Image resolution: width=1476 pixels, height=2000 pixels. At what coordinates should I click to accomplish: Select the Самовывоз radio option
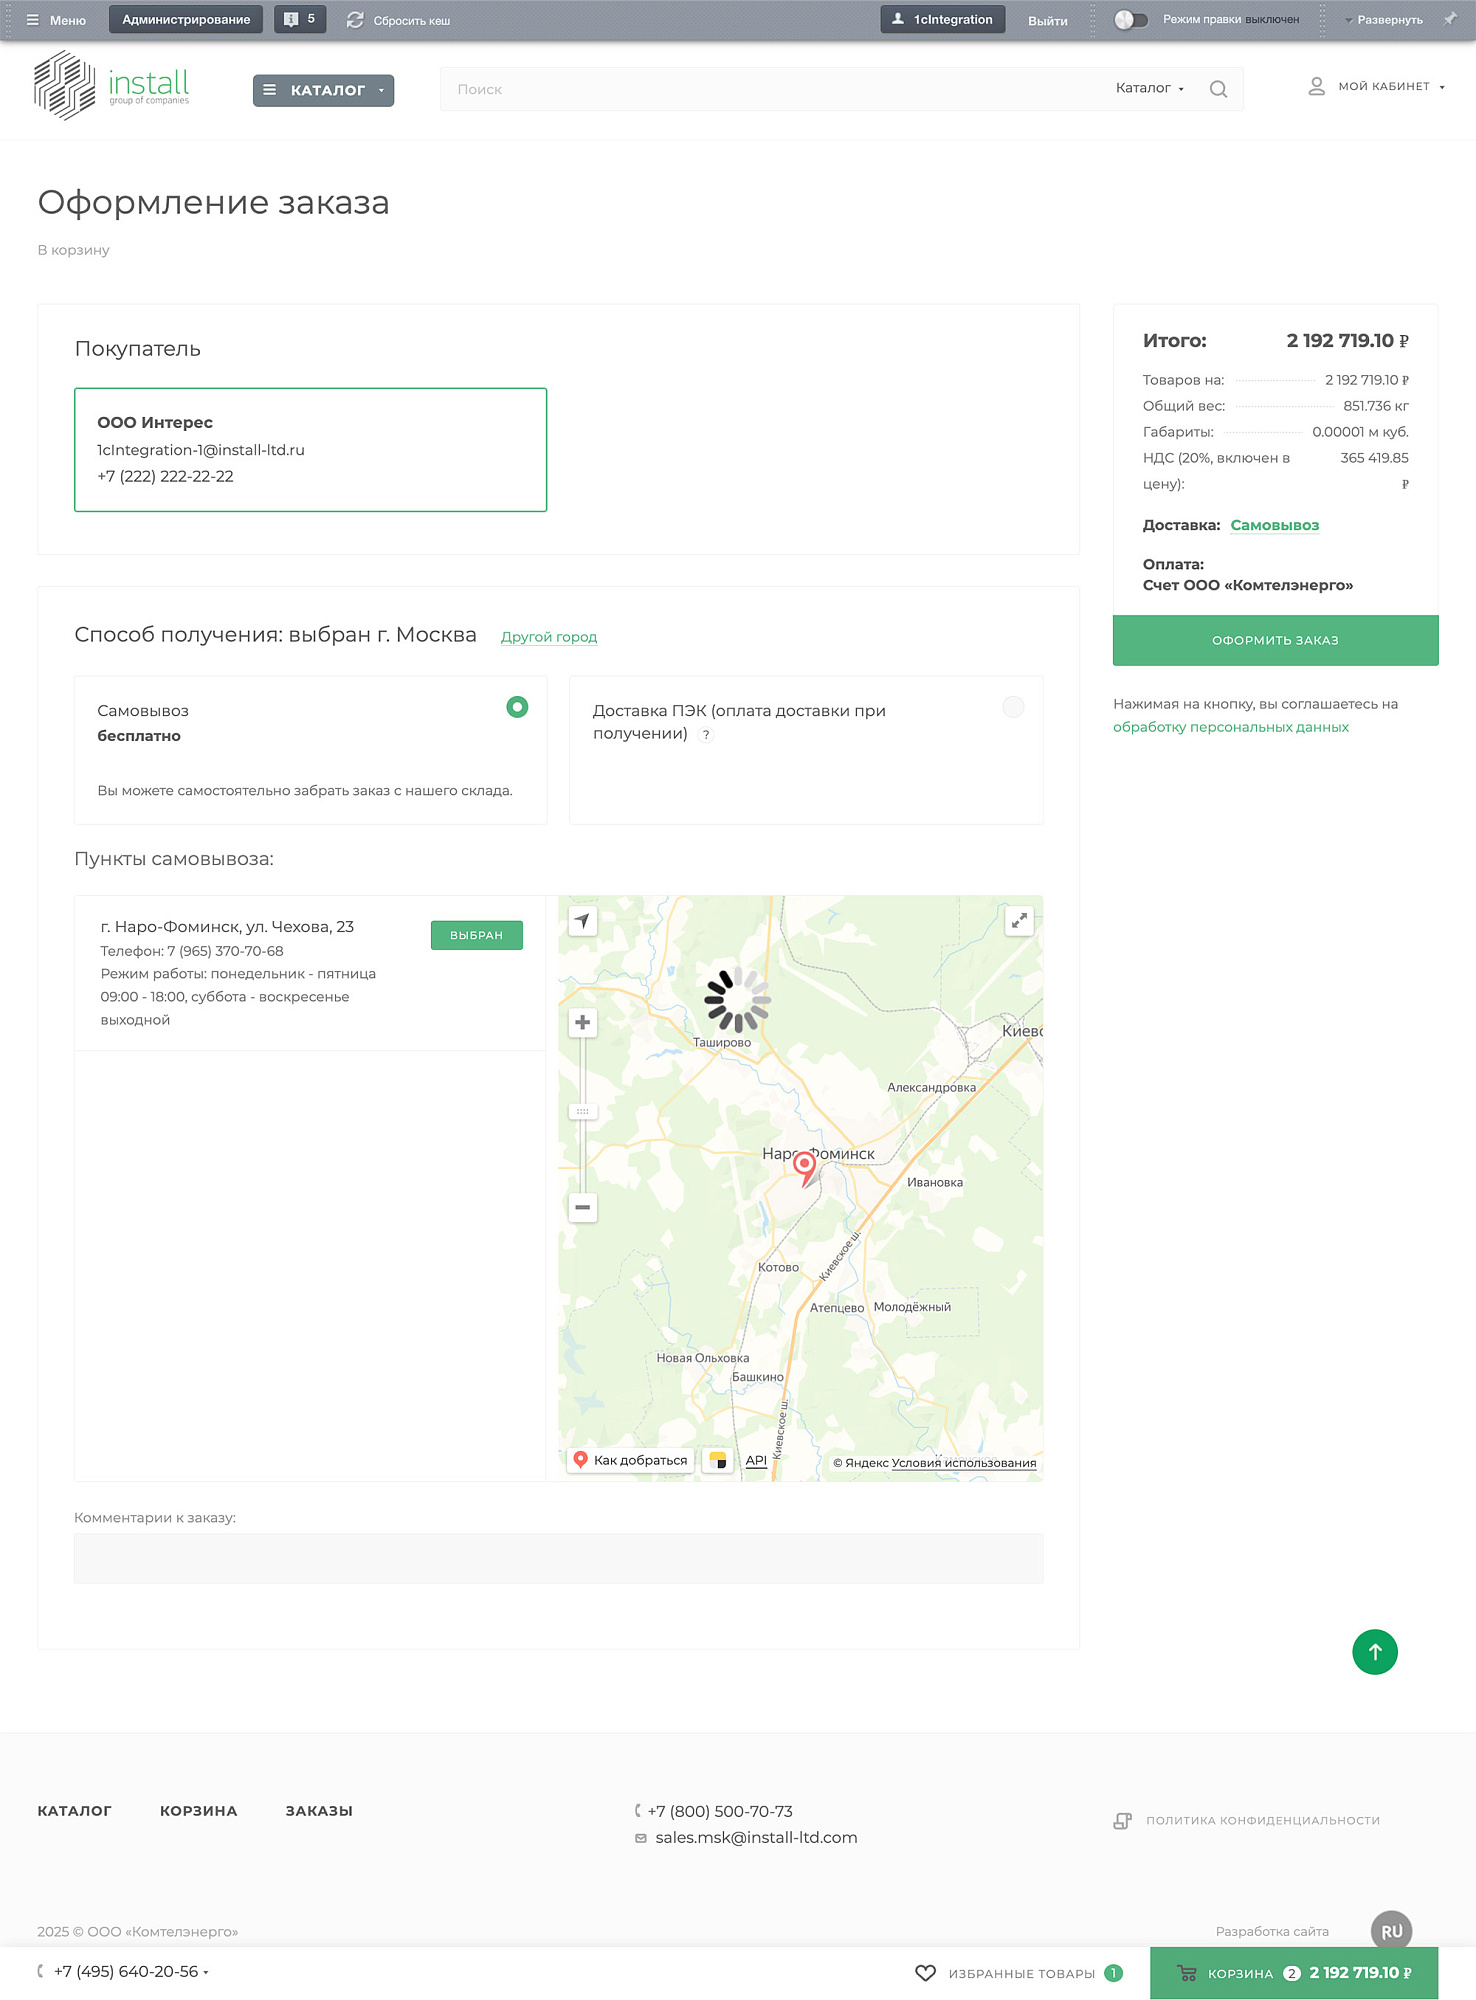[517, 707]
